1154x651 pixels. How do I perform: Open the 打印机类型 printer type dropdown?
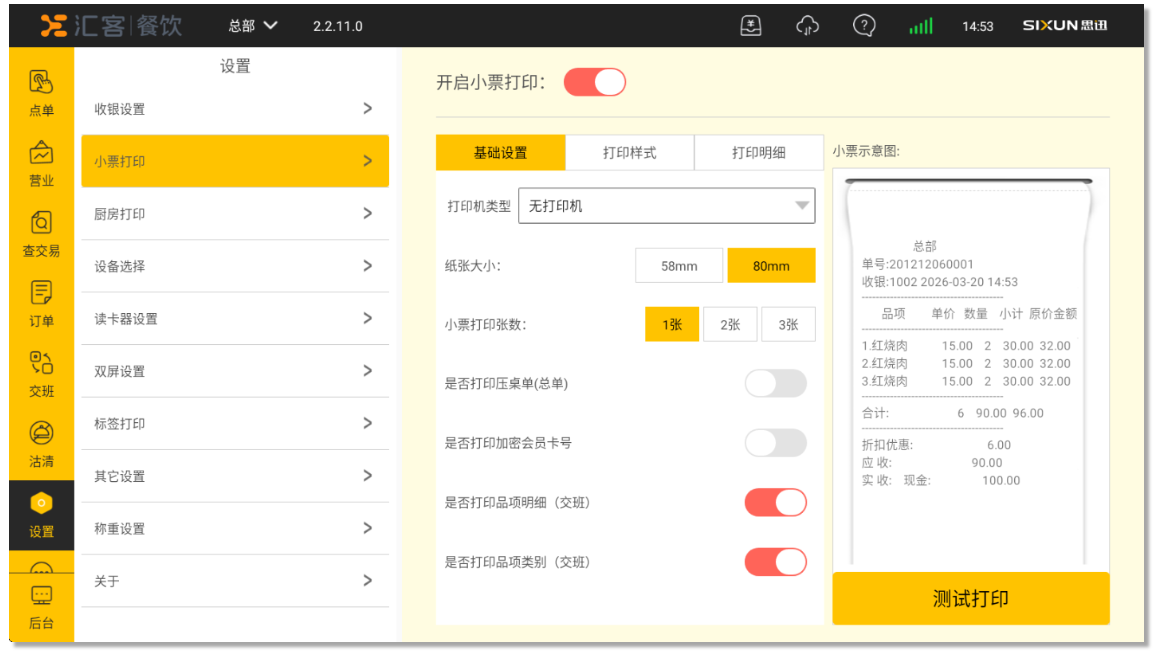click(x=666, y=206)
